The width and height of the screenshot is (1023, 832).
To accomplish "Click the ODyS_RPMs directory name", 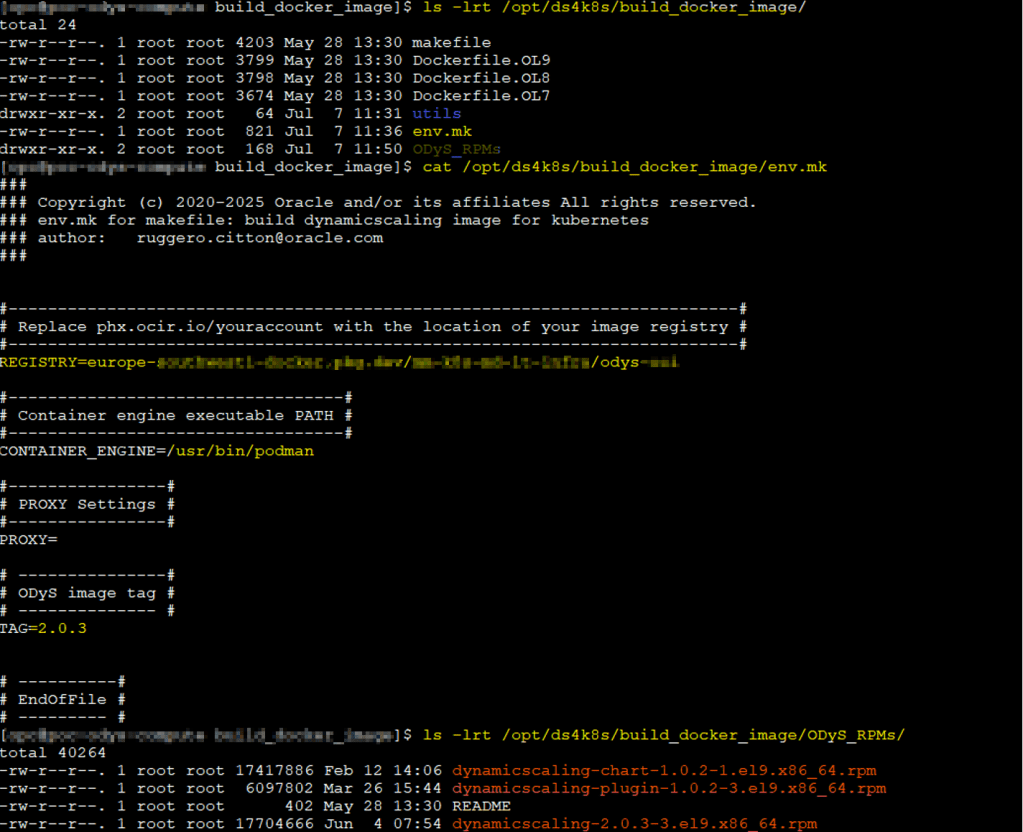I will point(456,149).
